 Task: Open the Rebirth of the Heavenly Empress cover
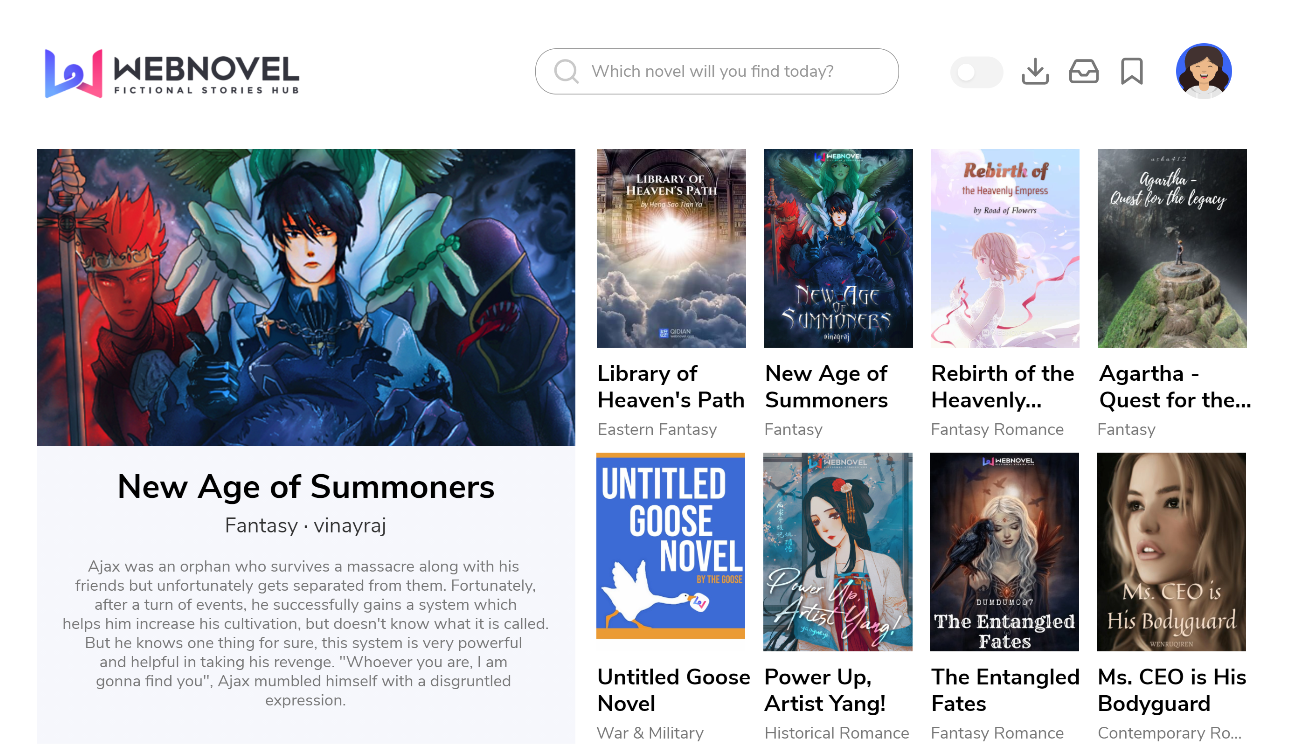(x=1005, y=248)
